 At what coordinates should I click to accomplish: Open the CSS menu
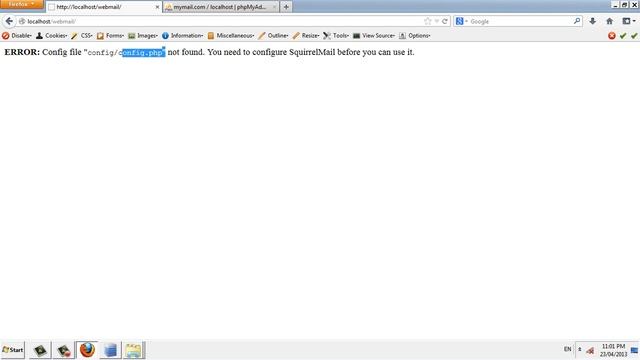tap(82, 36)
